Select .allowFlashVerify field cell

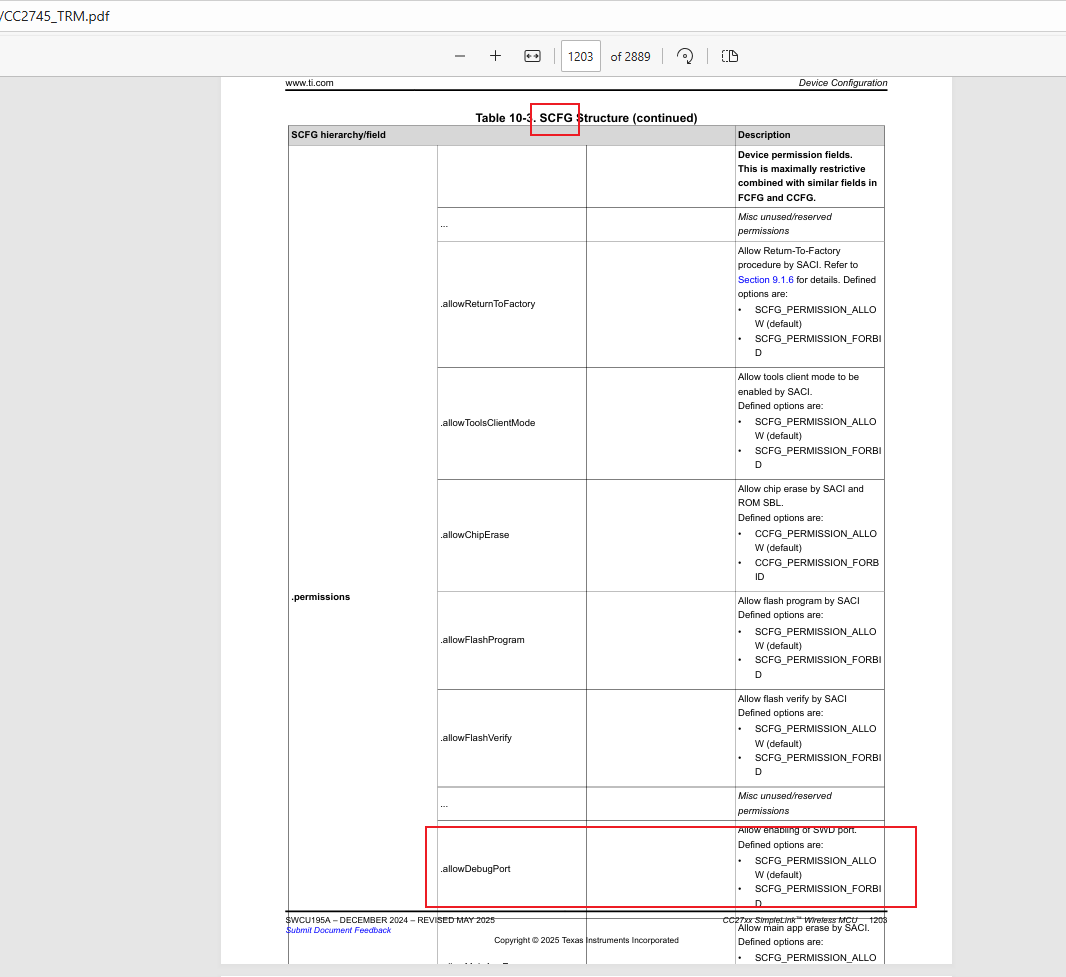coord(511,738)
